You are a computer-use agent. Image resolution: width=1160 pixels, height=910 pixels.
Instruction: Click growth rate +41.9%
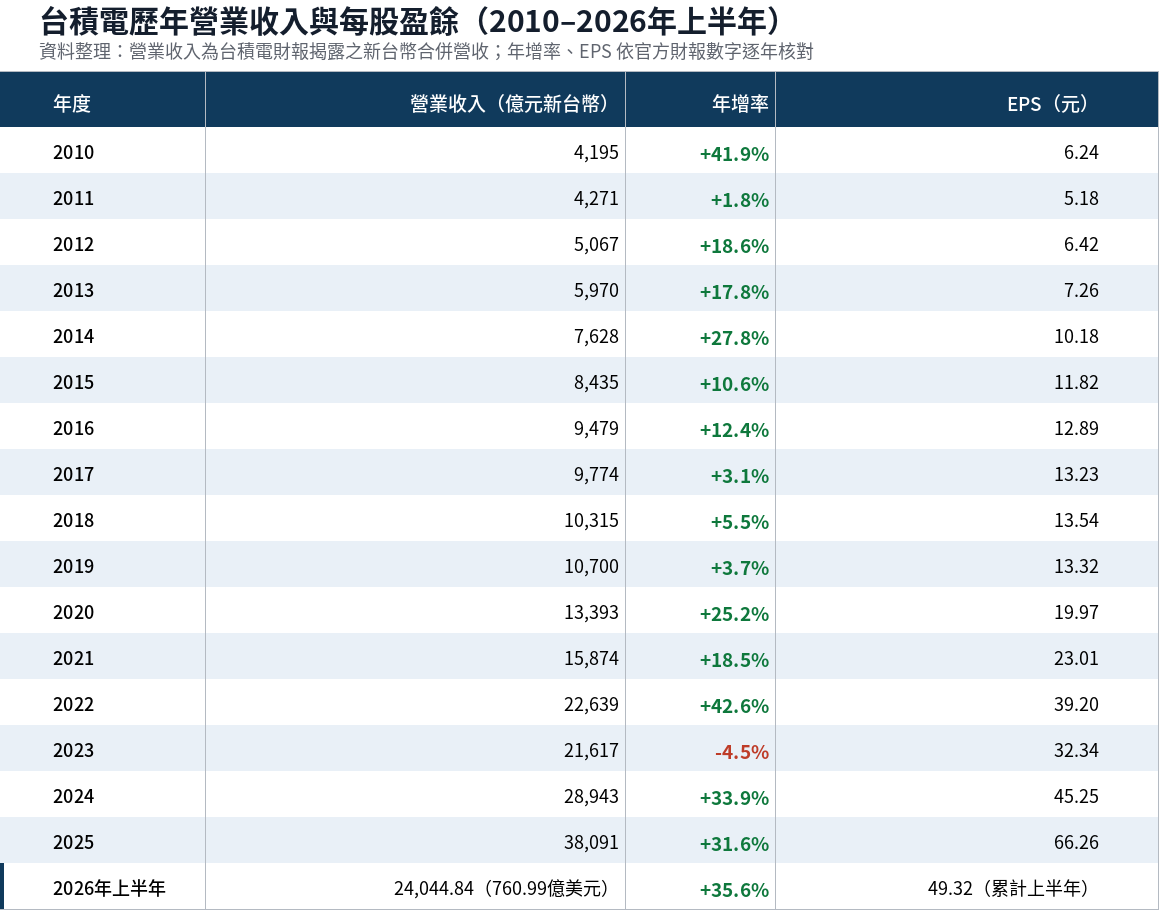734,154
